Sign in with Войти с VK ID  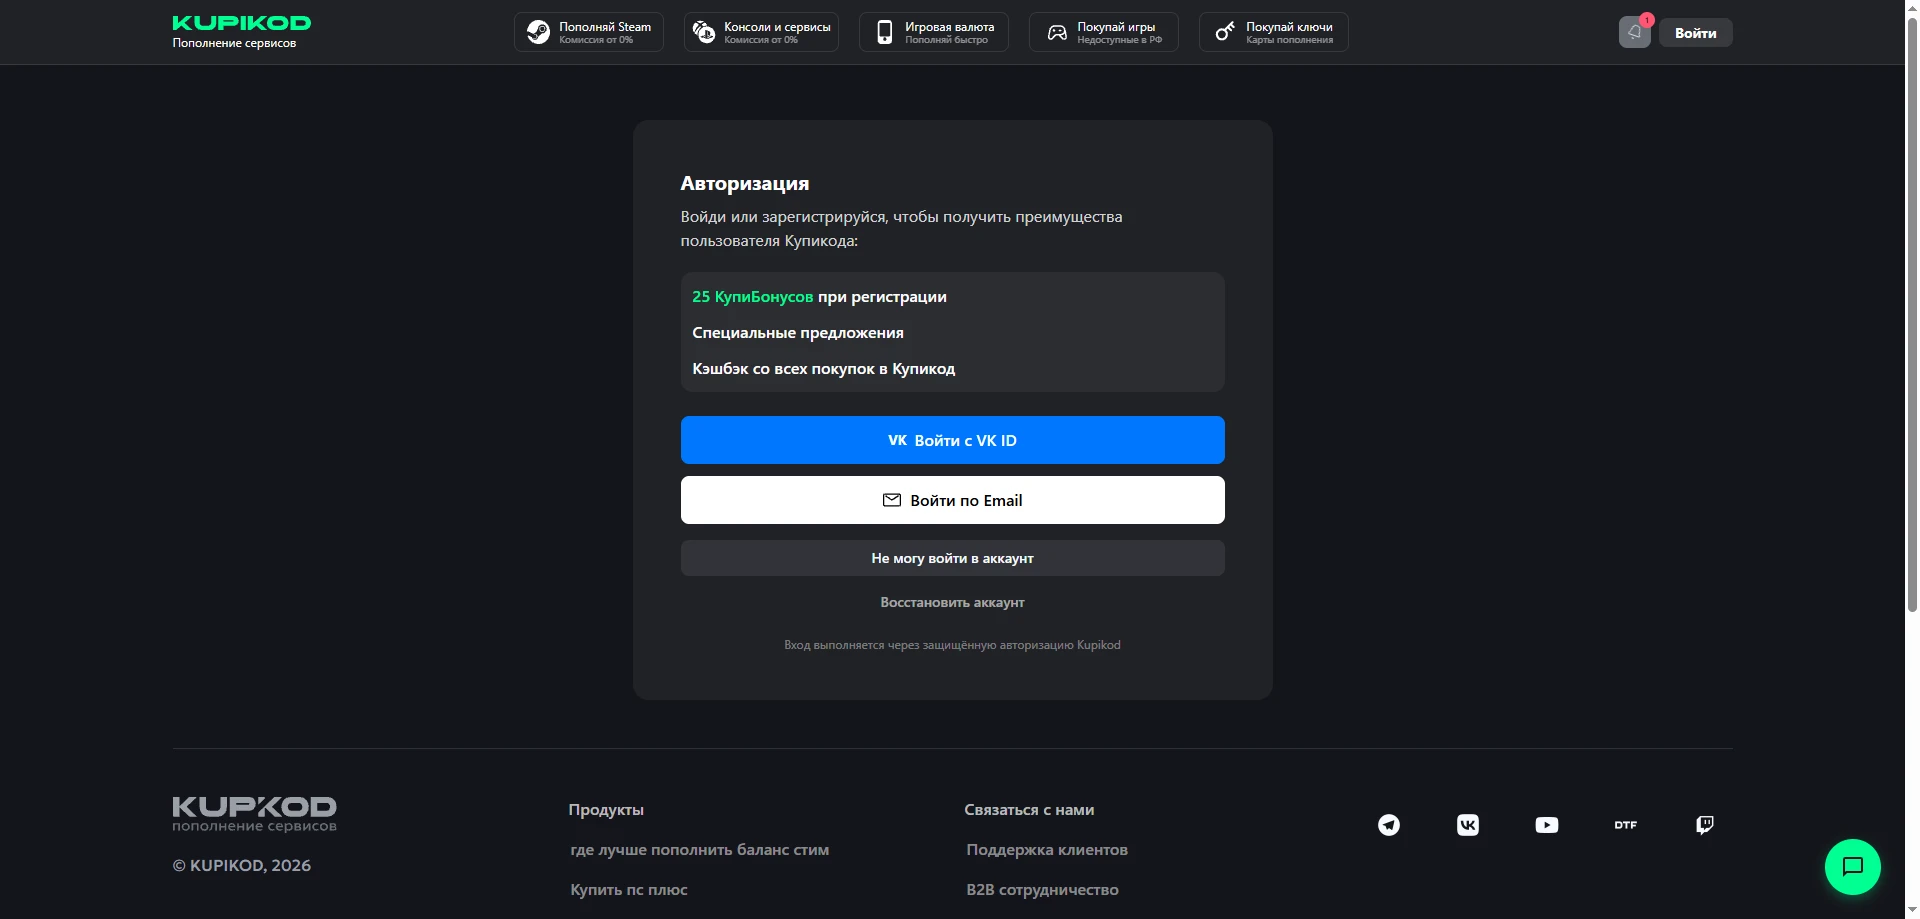click(953, 440)
